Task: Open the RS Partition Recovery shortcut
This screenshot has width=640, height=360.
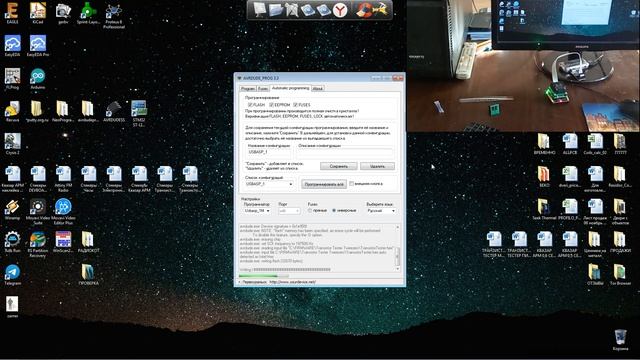Action: (x=38, y=244)
